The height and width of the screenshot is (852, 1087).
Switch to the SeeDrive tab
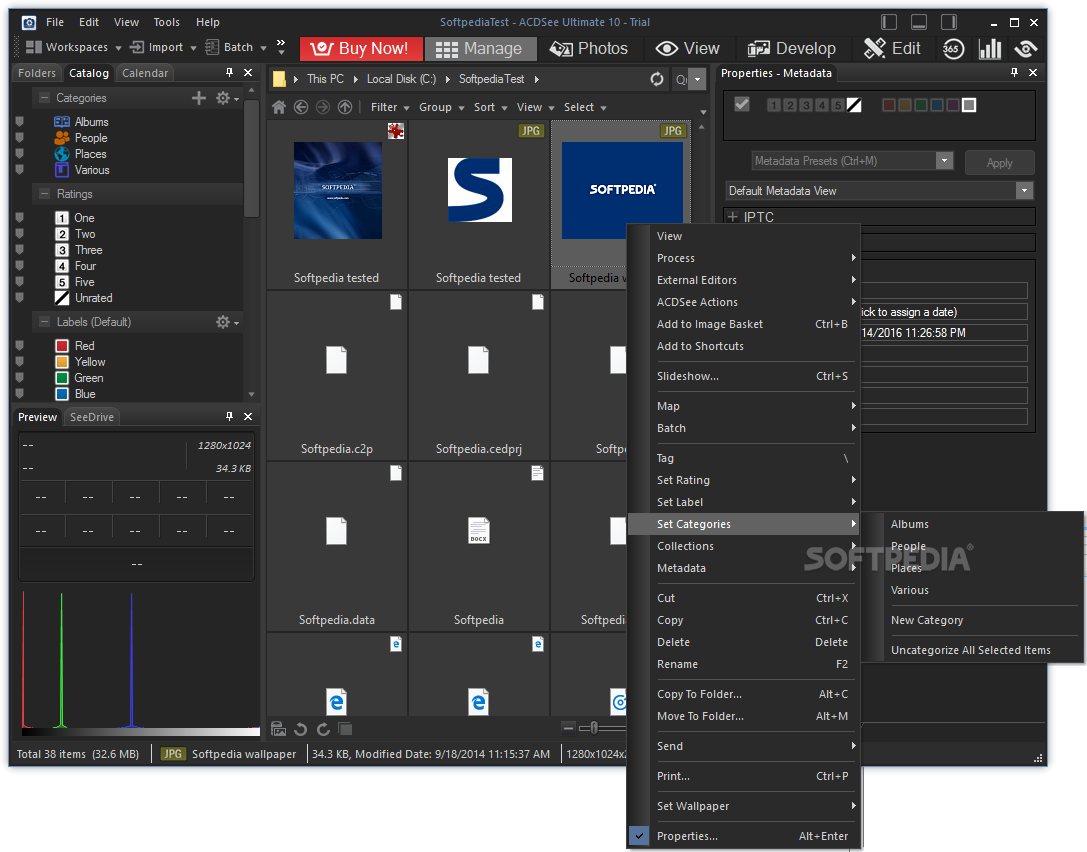click(x=92, y=417)
